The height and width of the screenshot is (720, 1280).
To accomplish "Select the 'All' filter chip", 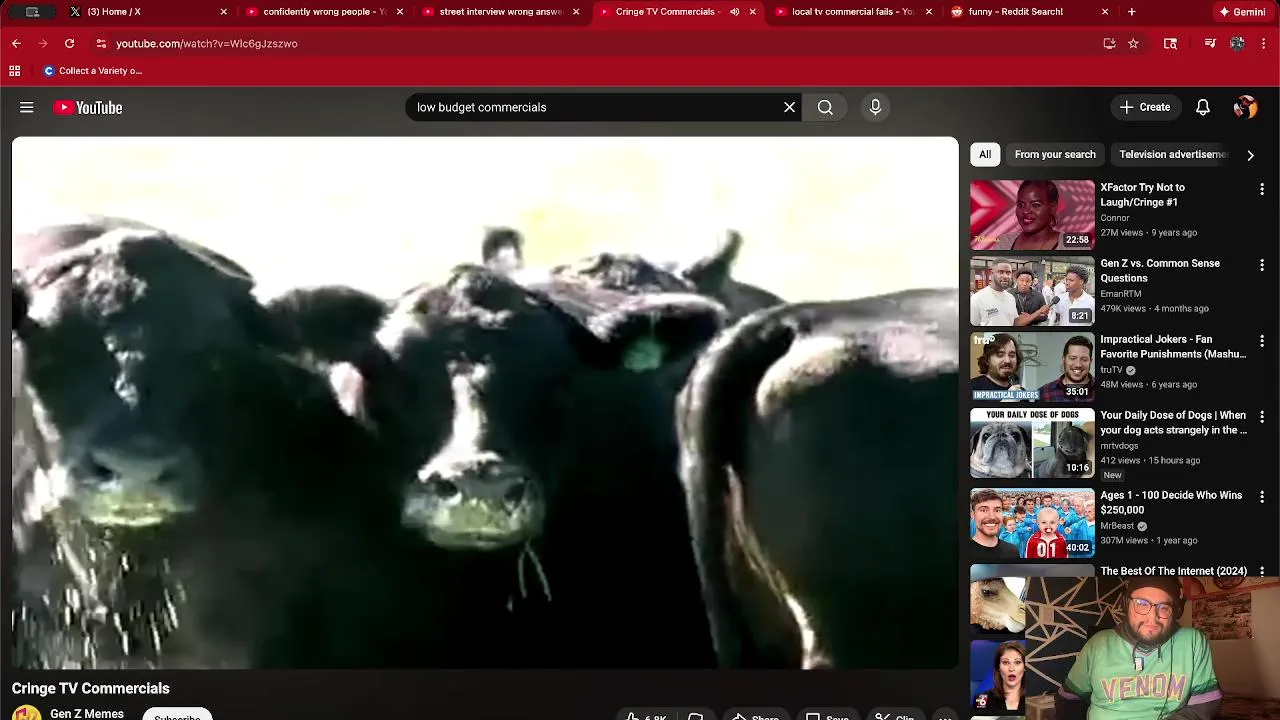I will coord(985,154).
